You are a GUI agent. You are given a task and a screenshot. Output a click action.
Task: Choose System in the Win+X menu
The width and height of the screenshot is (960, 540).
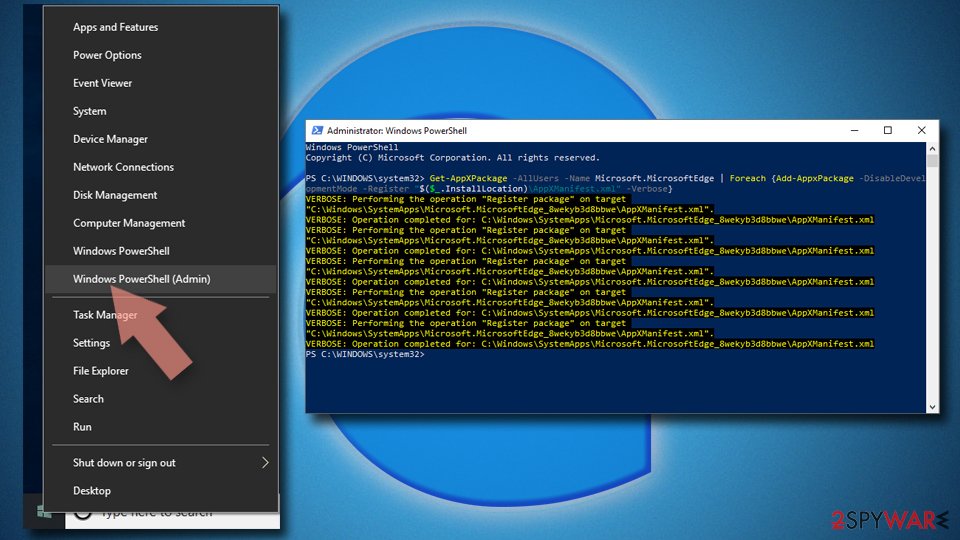[x=89, y=111]
